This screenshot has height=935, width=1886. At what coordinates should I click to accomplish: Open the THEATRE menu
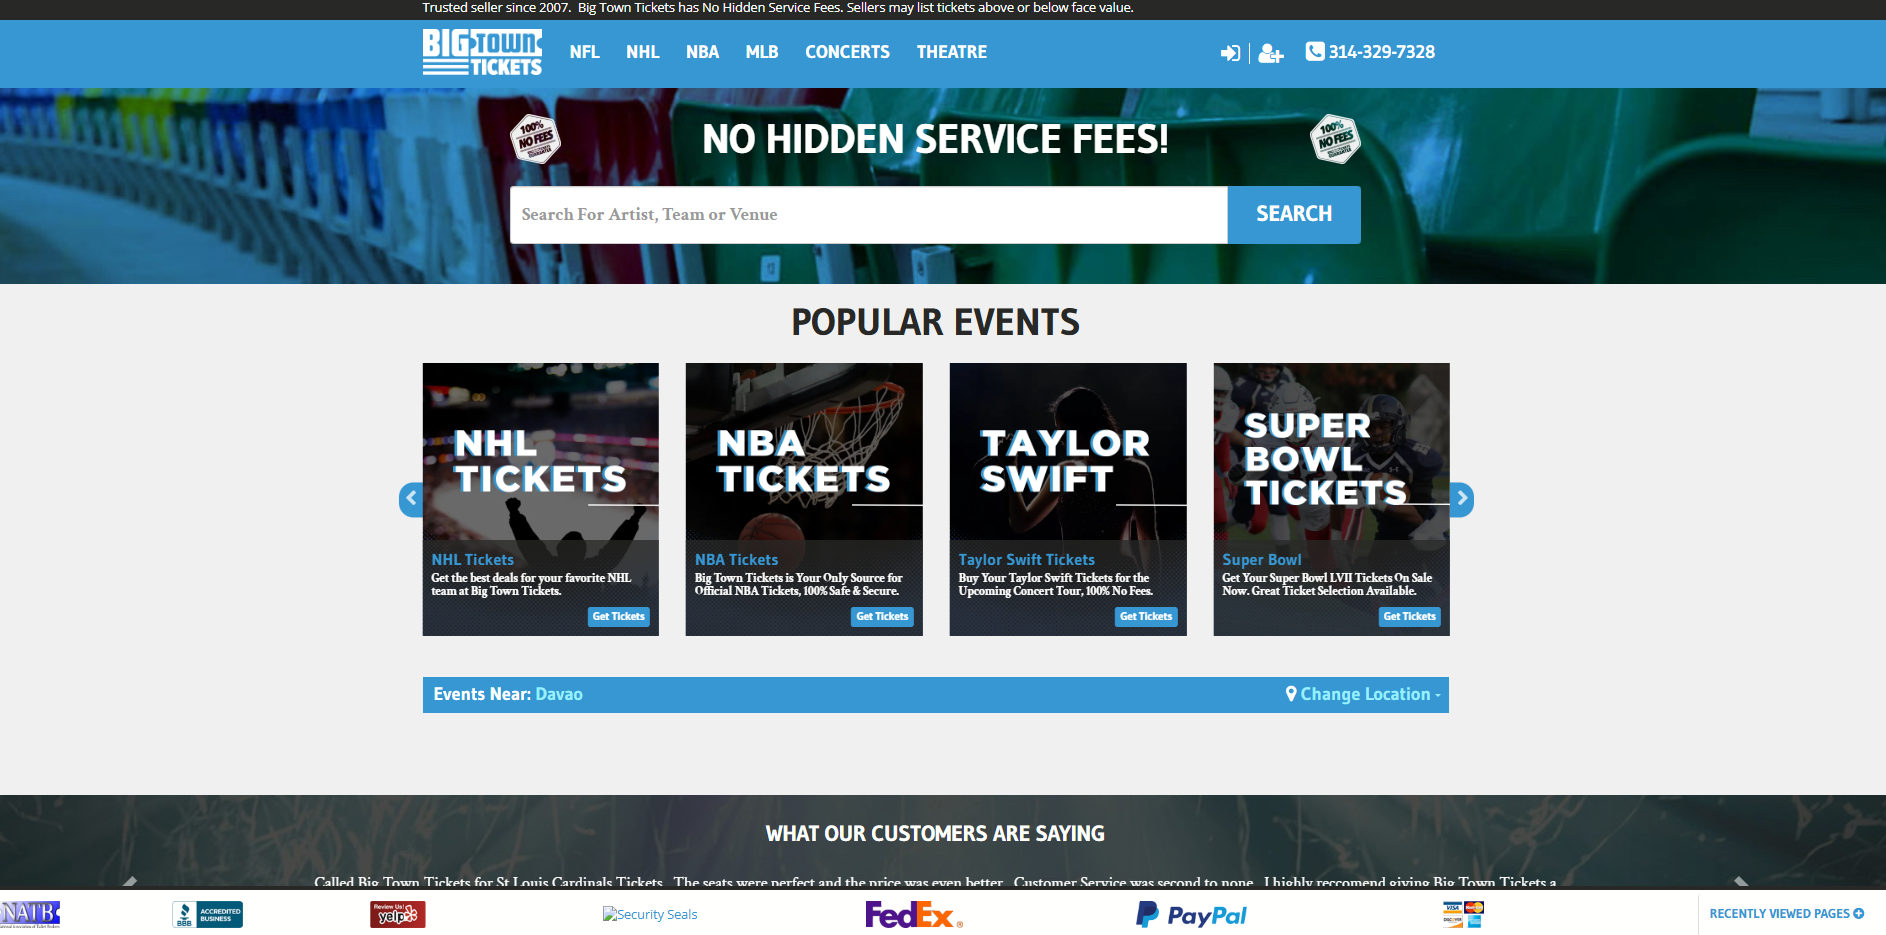[x=952, y=52]
